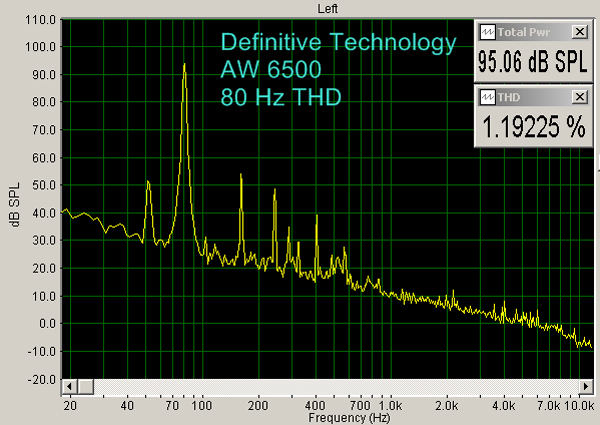Click the 'AW 6500' annotation text
The image size is (600, 425).
(271, 69)
